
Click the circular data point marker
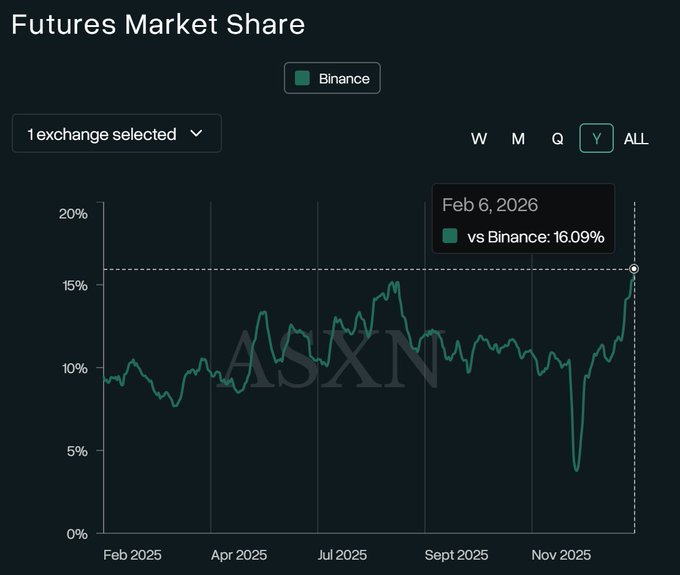(x=634, y=269)
